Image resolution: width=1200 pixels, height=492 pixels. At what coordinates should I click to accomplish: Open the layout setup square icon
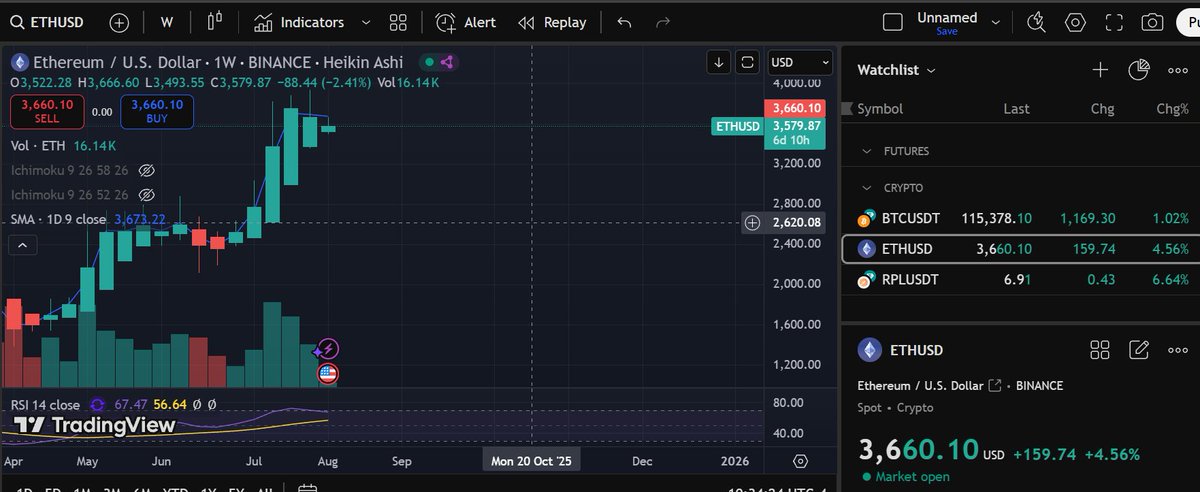(x=893, y=22)
